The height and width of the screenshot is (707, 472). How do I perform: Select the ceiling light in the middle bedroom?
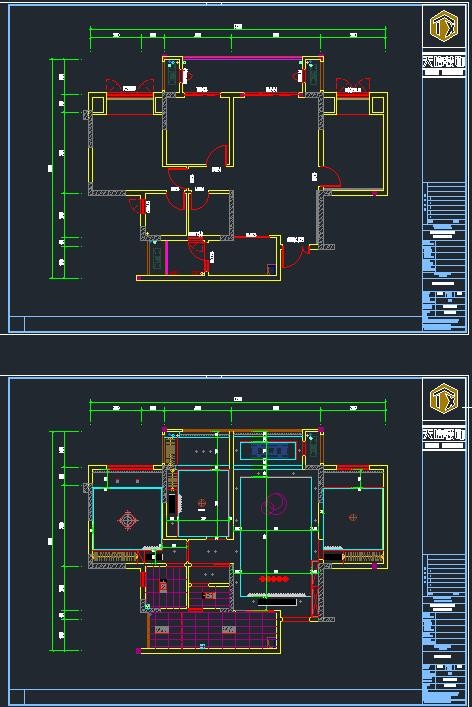coord(202,503)
